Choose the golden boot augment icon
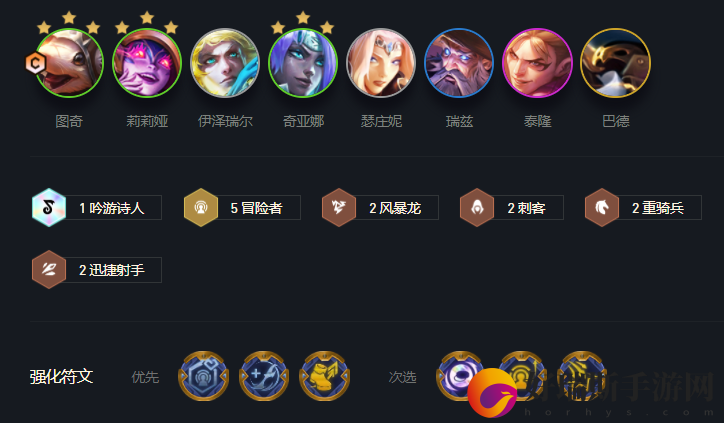 pyautogui.click(x=325, y=376)
